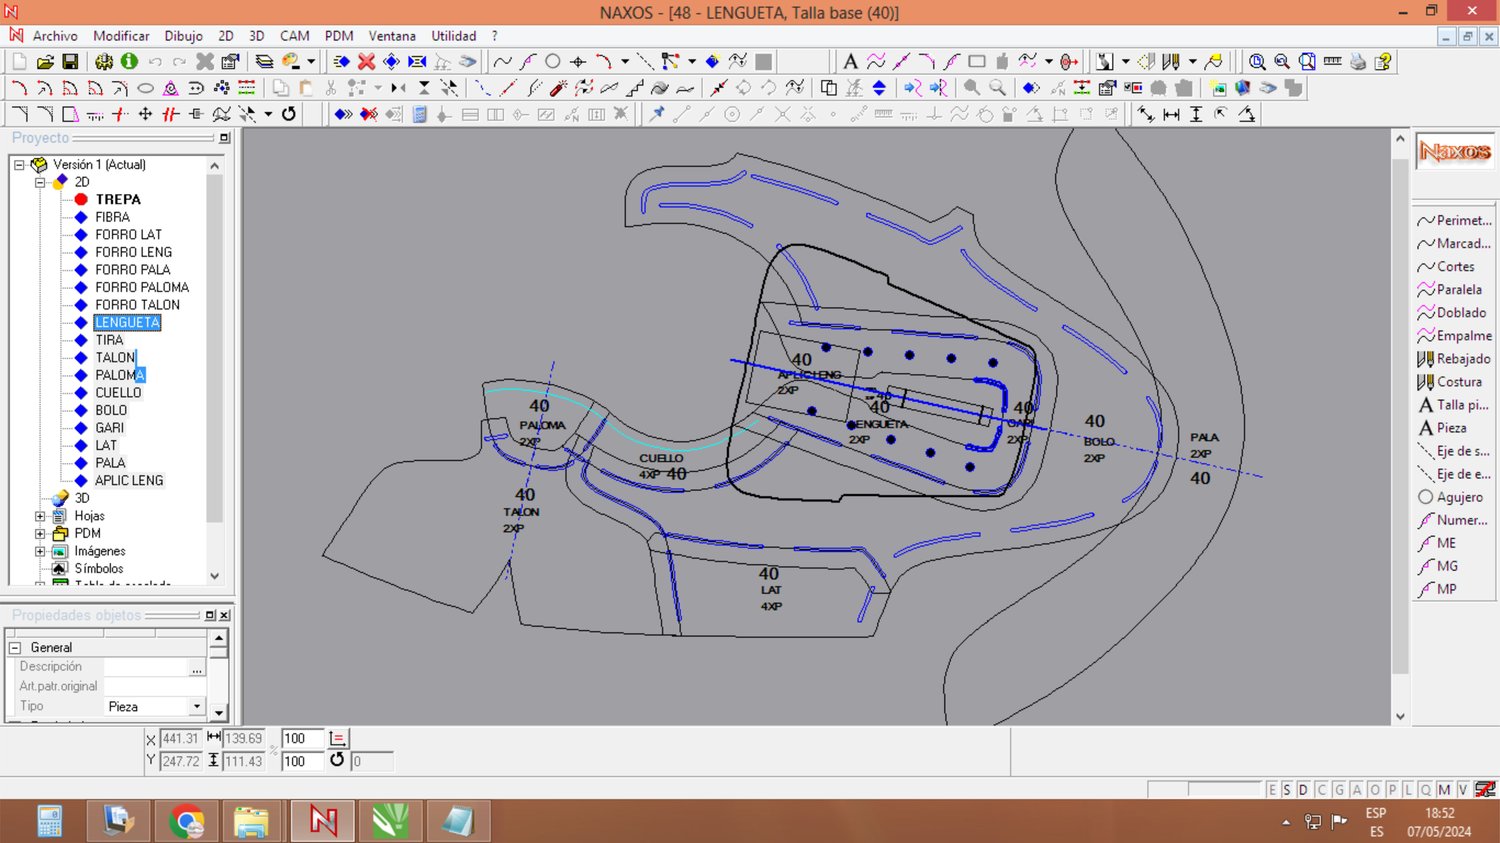
Task: Open the Ventana menu
Action: (x=392, y=36)
